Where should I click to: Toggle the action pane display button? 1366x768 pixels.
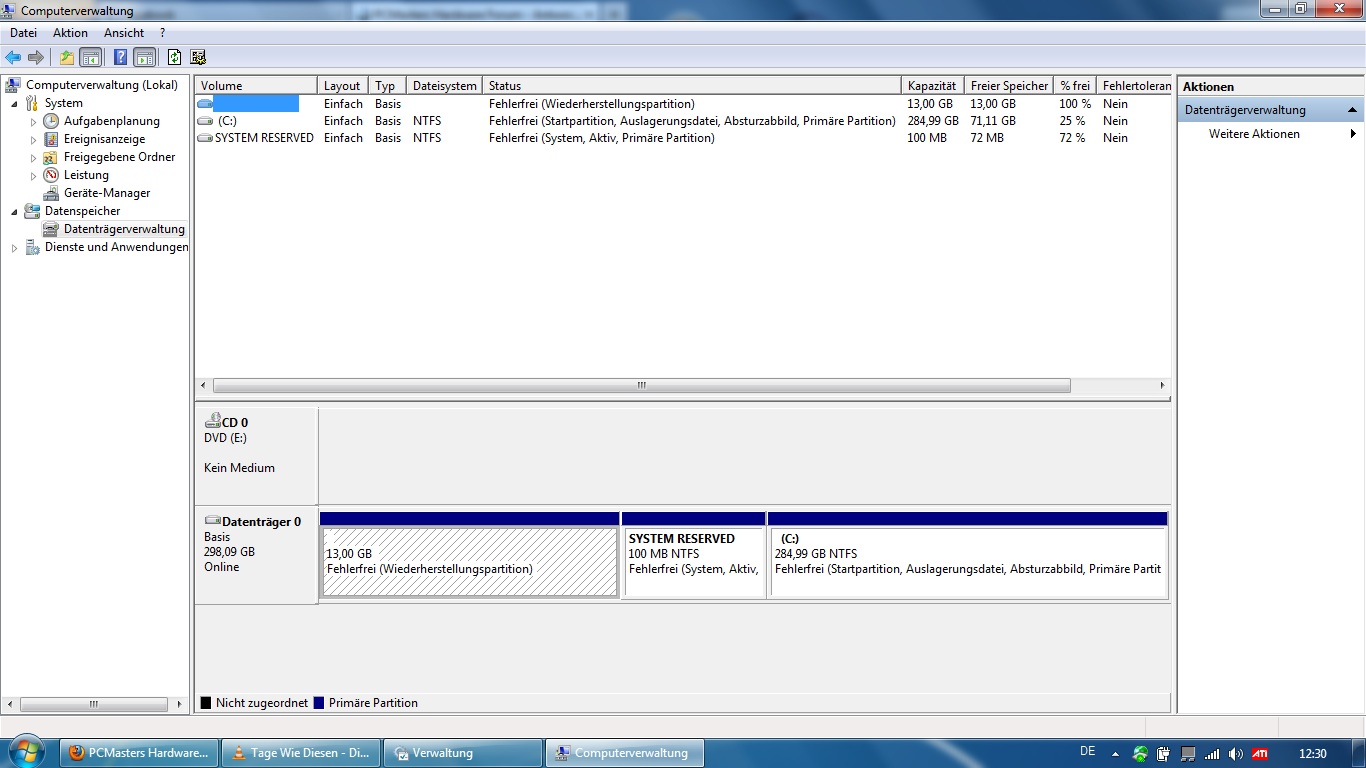click(x=145, y=57)
